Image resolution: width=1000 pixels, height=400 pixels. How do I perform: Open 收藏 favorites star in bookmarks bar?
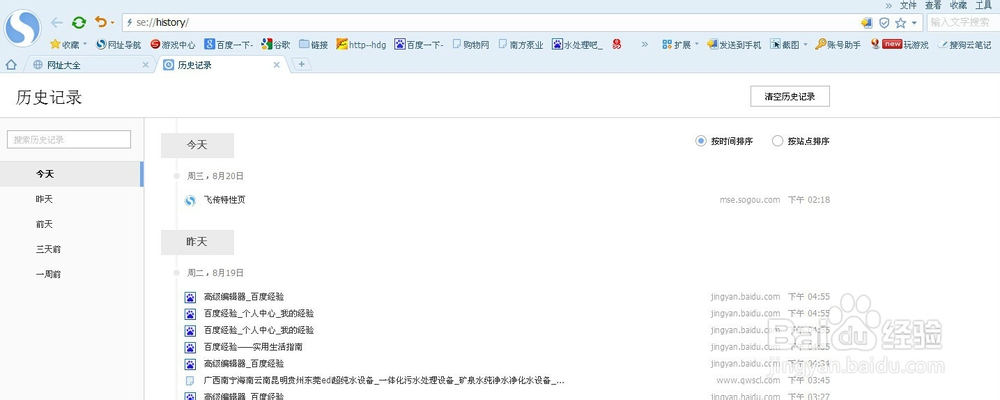[64, 45]
